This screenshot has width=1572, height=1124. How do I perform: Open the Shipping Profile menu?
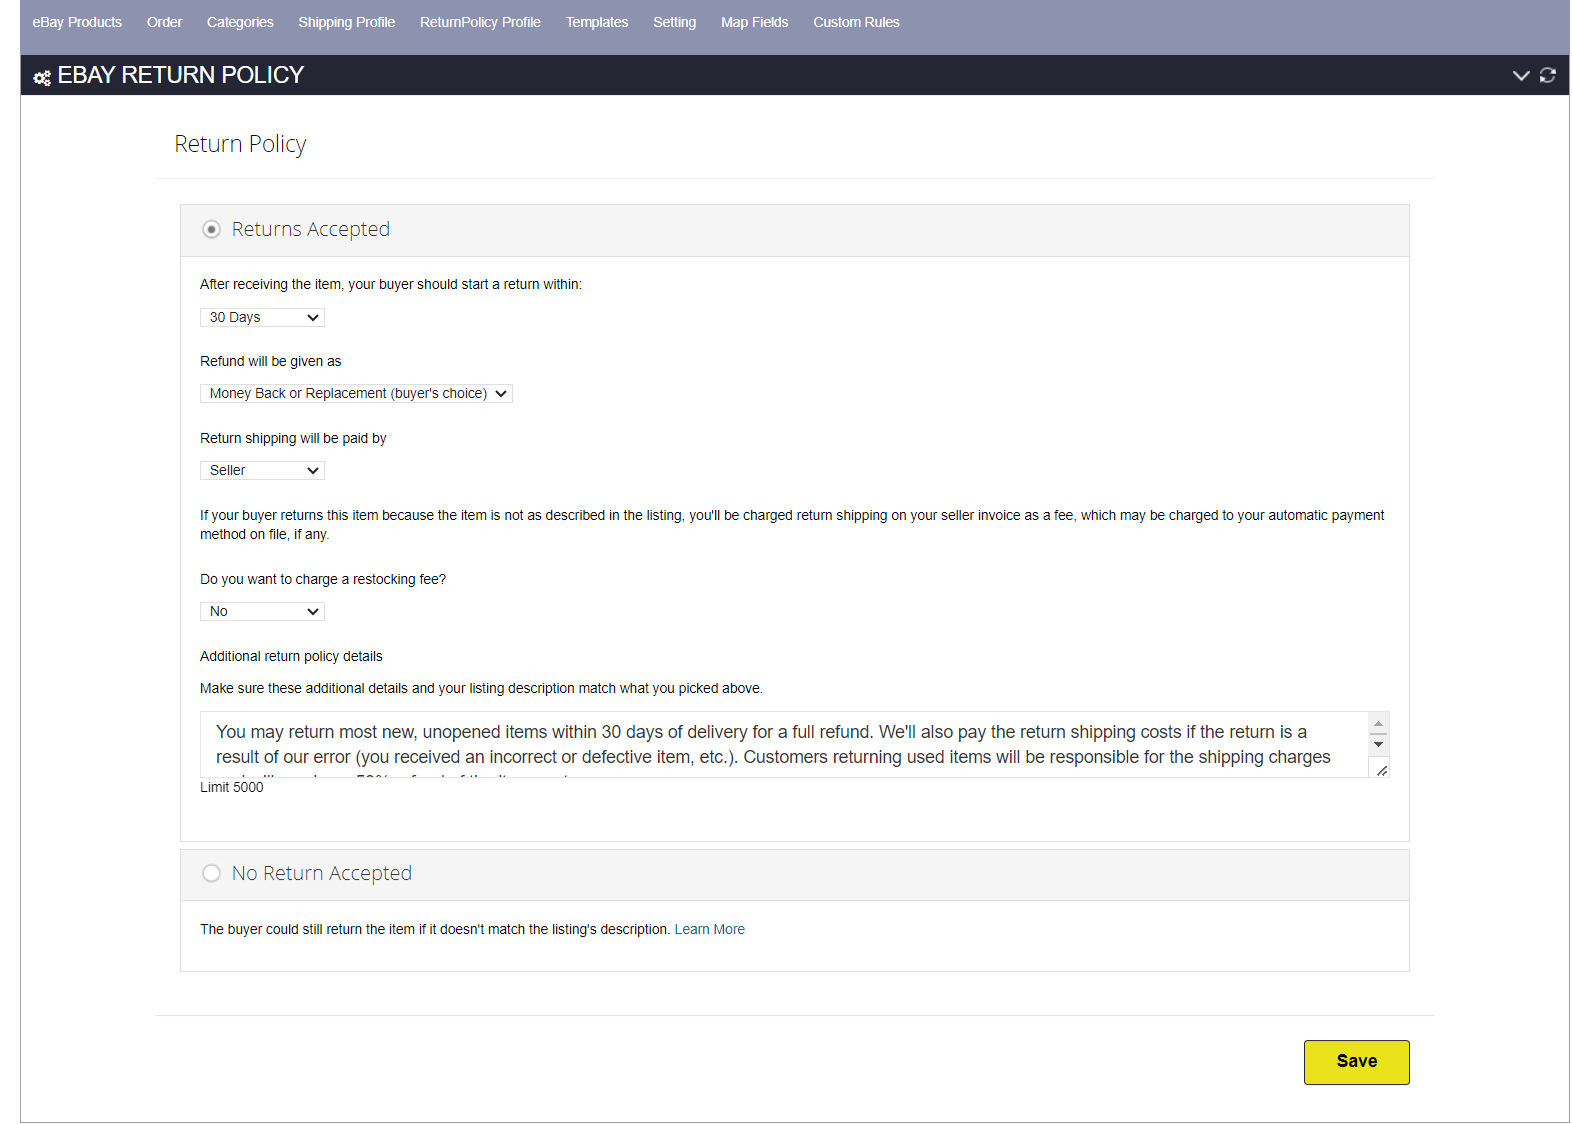click(346, 22)
